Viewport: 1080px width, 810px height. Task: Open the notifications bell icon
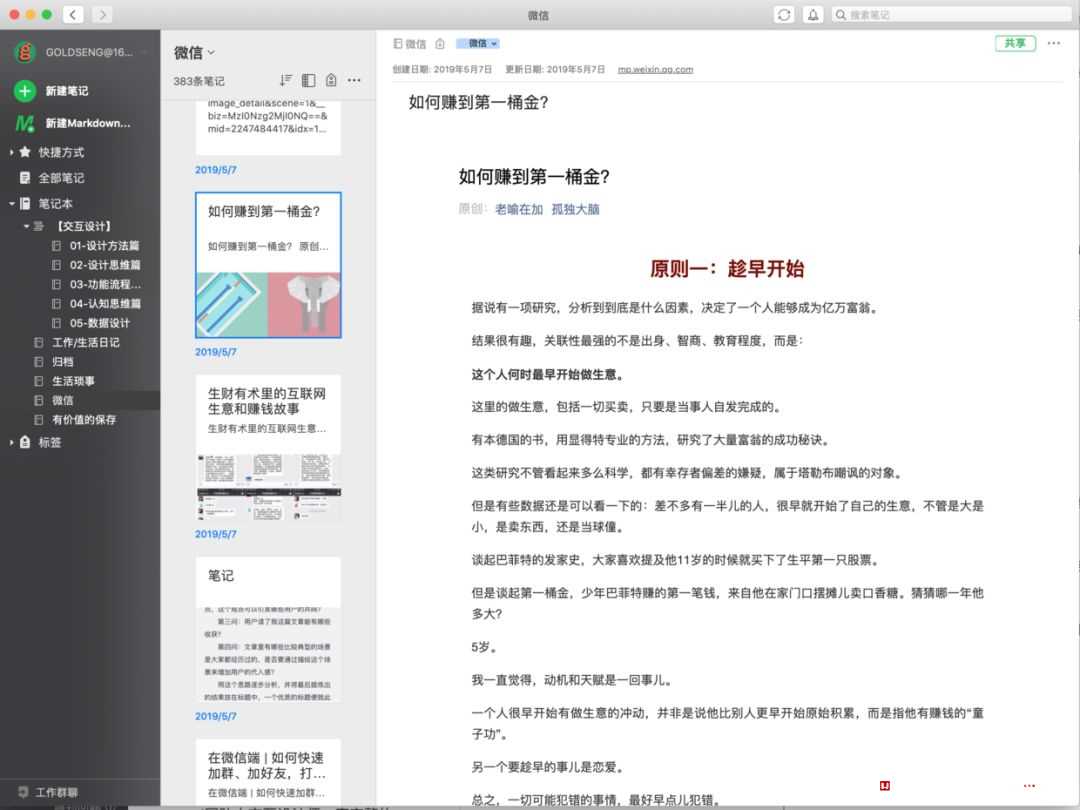click(813, 14)
